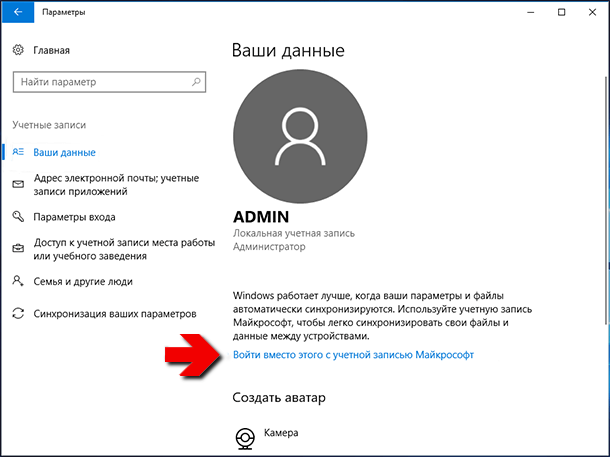Click the Ваши данные person-list icon

(18, 152)
